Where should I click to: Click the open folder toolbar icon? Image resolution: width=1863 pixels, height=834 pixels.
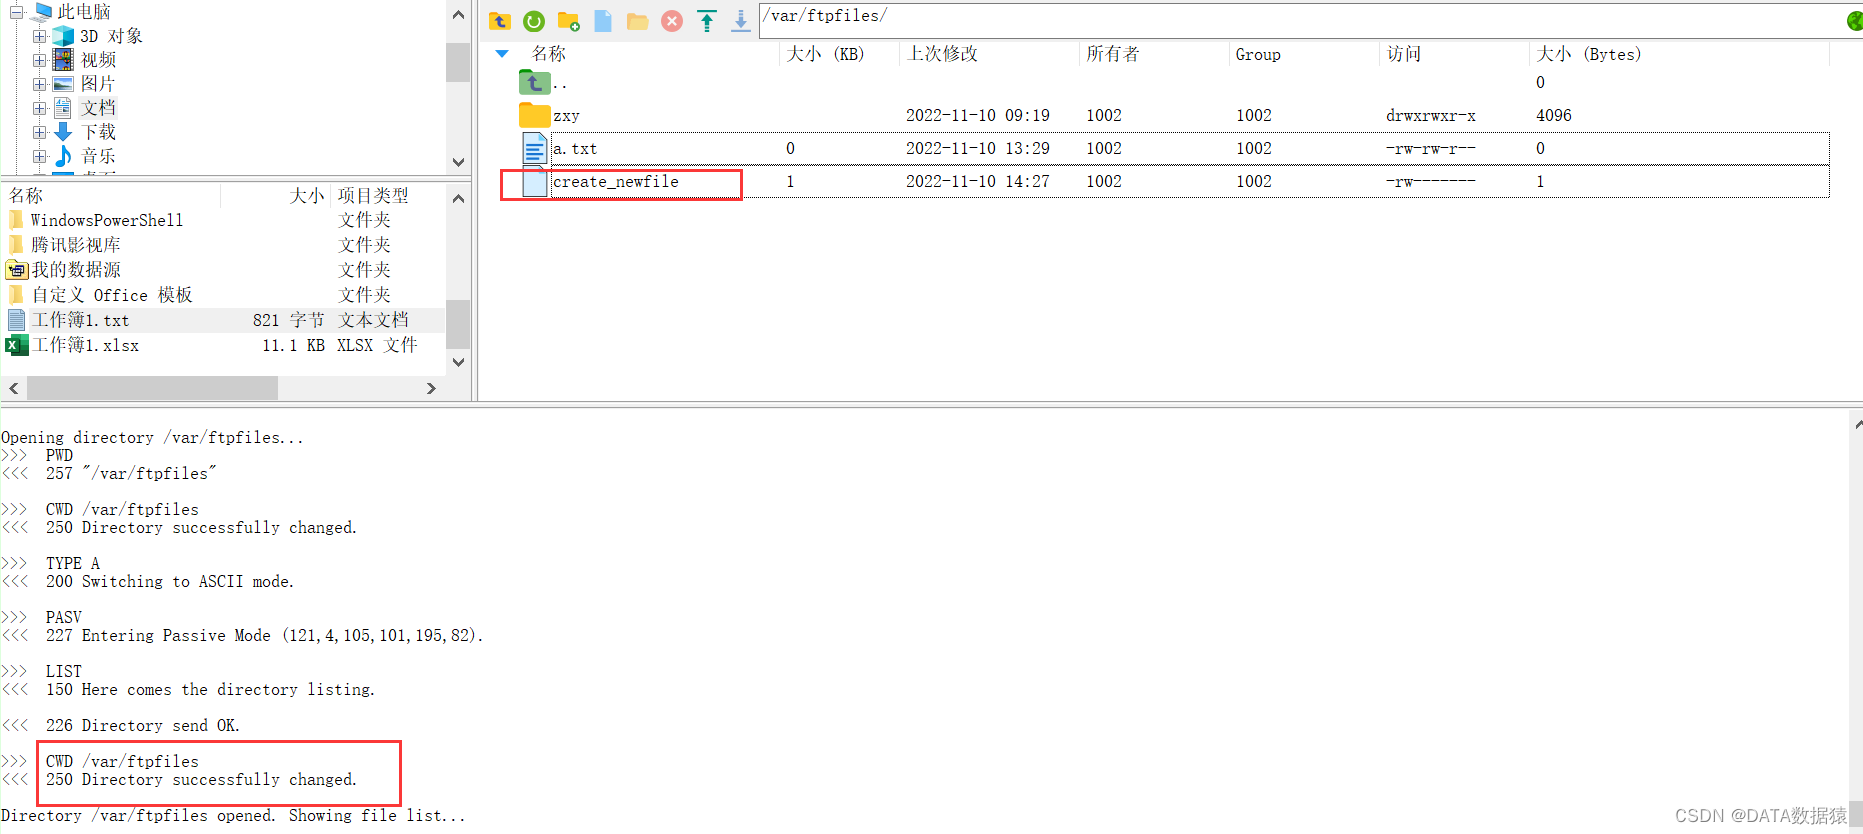click(637, 21)
